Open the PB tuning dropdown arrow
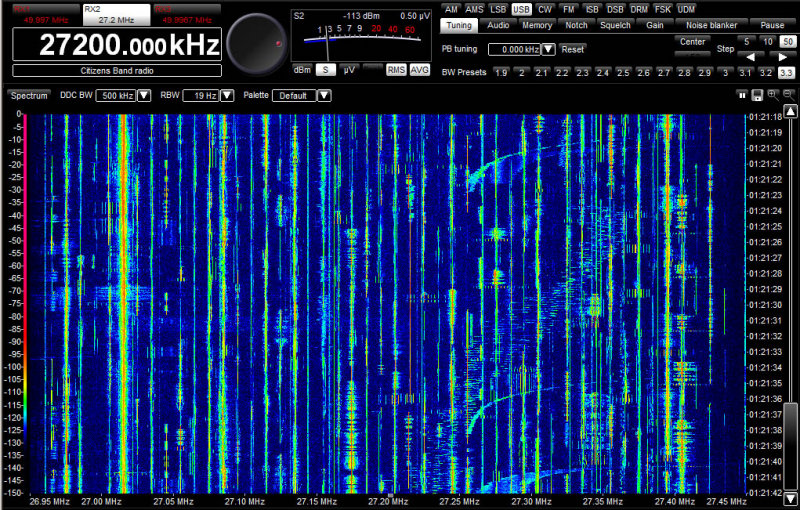 pos(548,49)
